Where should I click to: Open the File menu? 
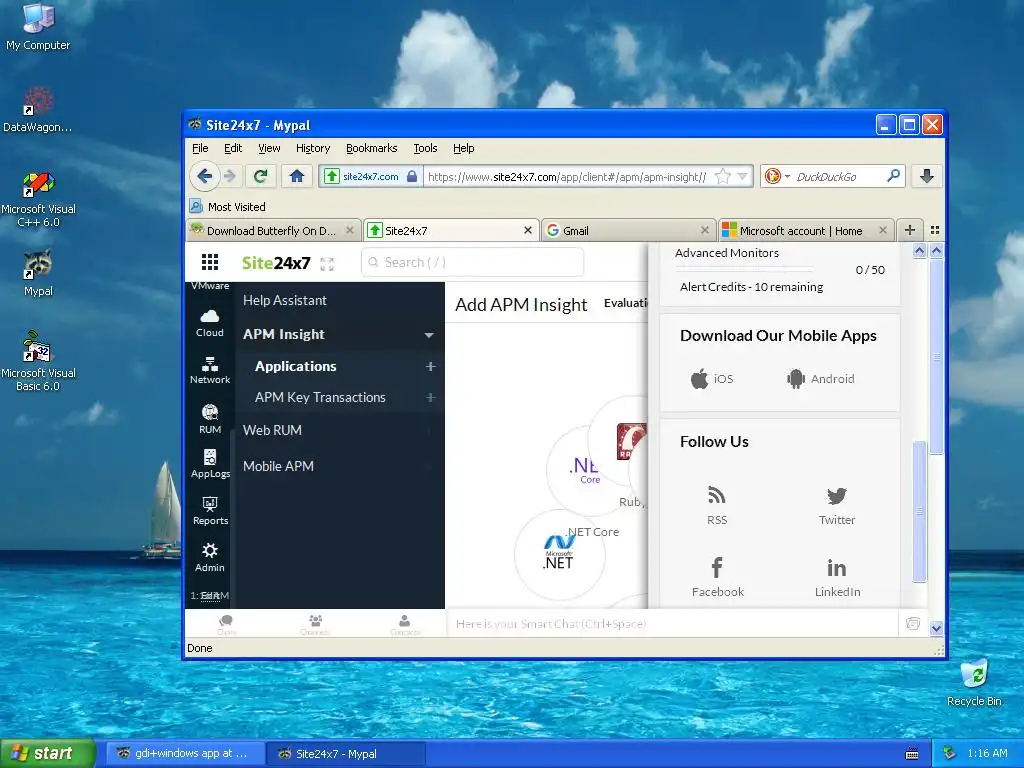point(200,148)
